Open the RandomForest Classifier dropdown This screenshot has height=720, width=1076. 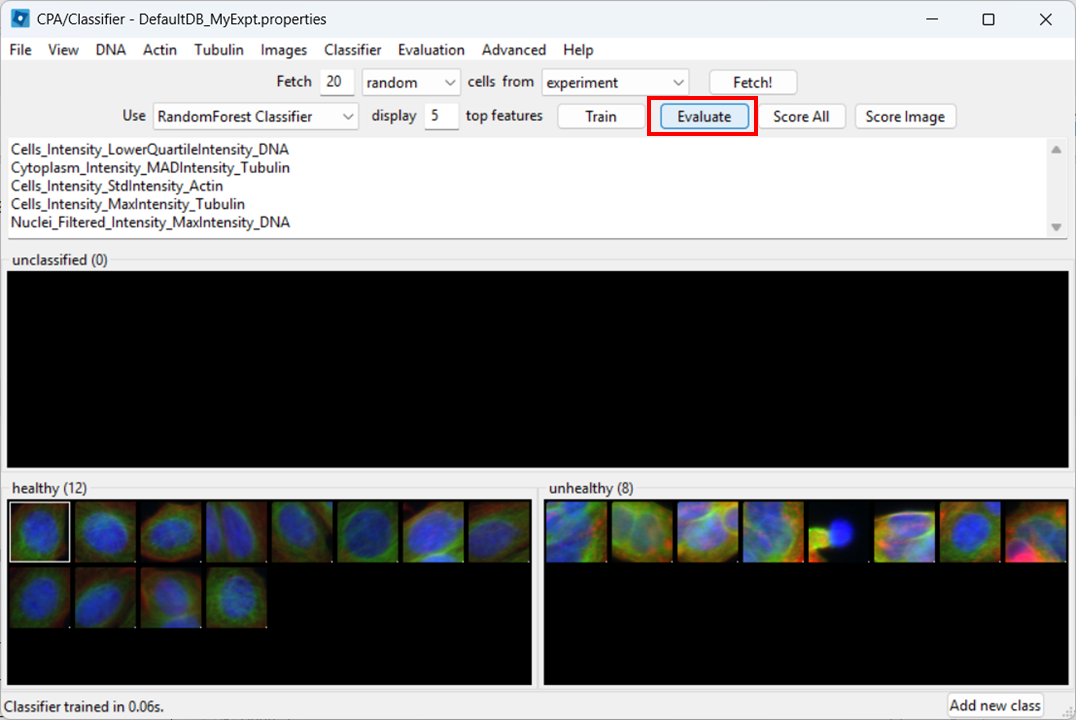click(x=255, y=116)
